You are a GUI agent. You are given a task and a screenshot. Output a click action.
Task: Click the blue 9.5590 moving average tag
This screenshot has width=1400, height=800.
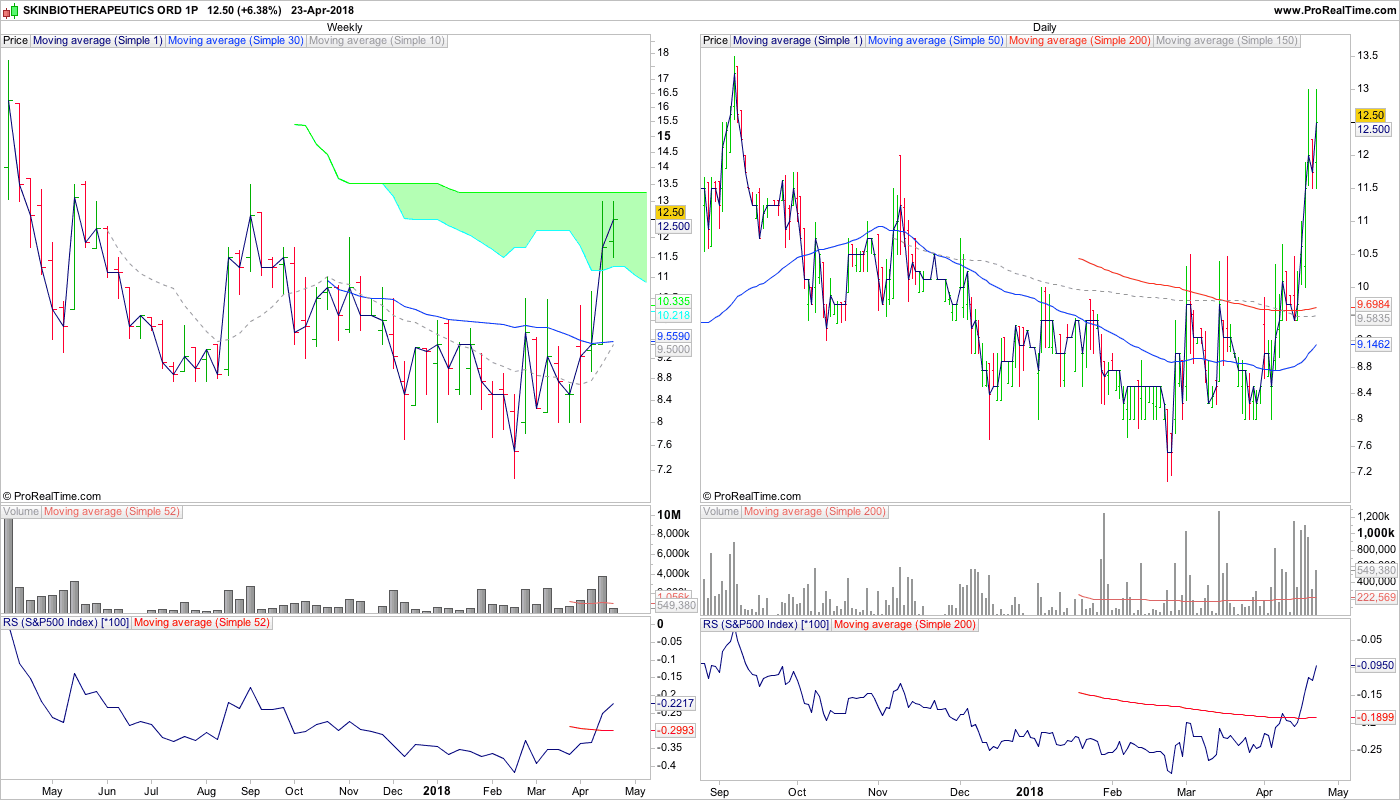click(672, 336)
